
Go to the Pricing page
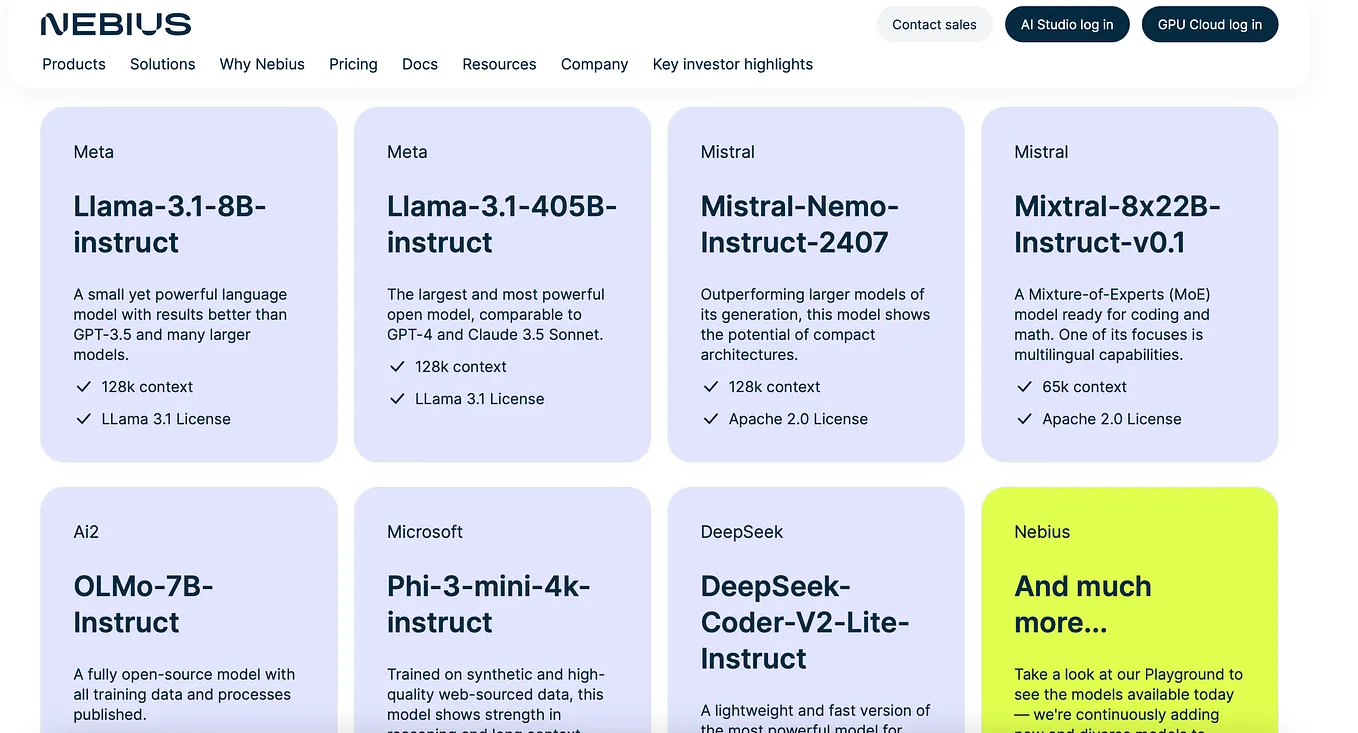pyautogui.click(x=353, y=64)
